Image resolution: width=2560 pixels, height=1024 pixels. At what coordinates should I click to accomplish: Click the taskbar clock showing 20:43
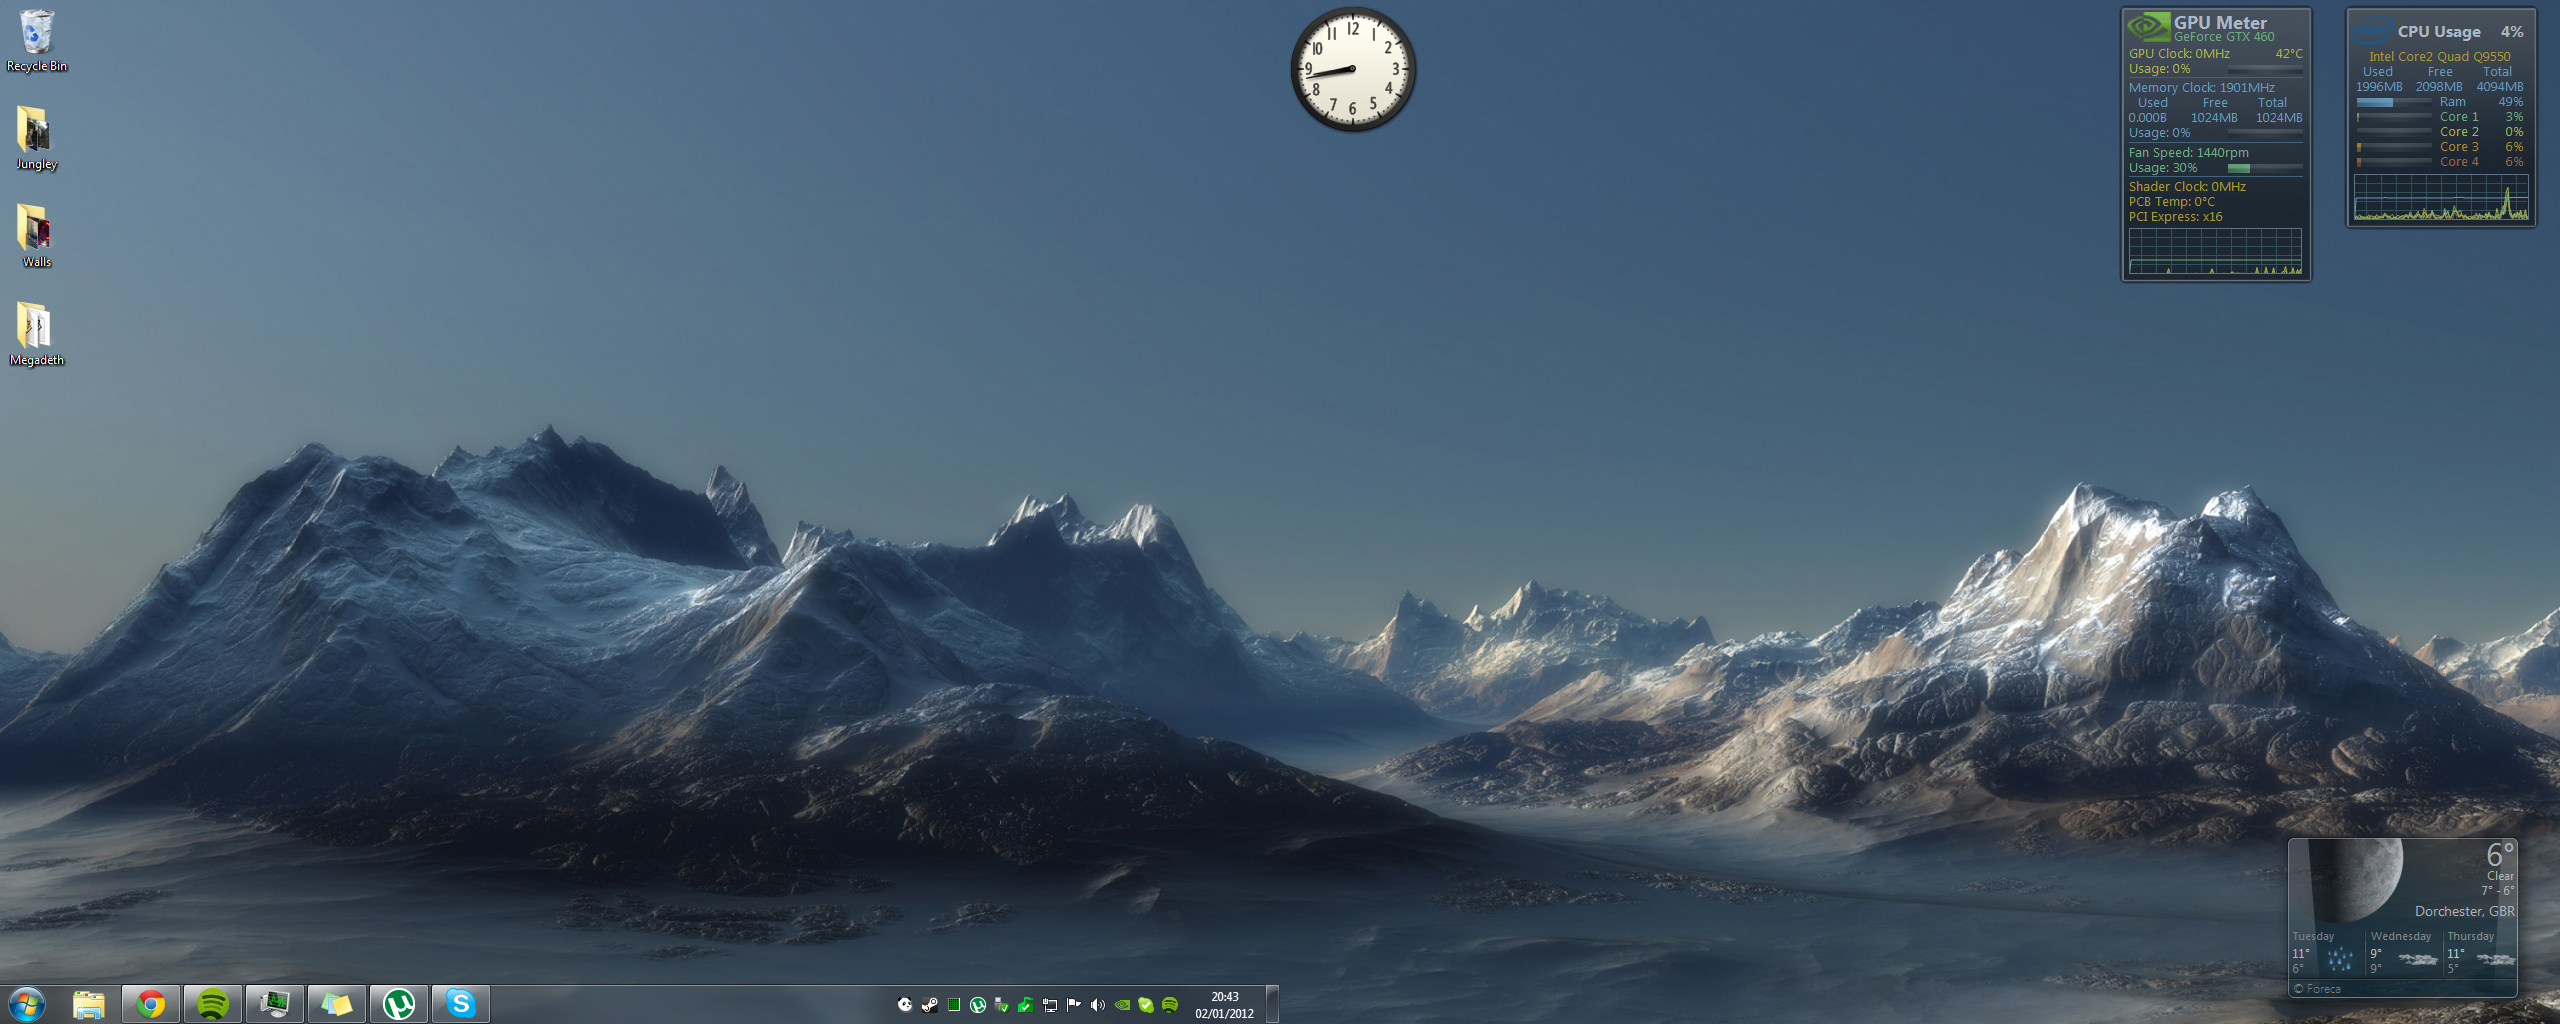[1224, 1004]
